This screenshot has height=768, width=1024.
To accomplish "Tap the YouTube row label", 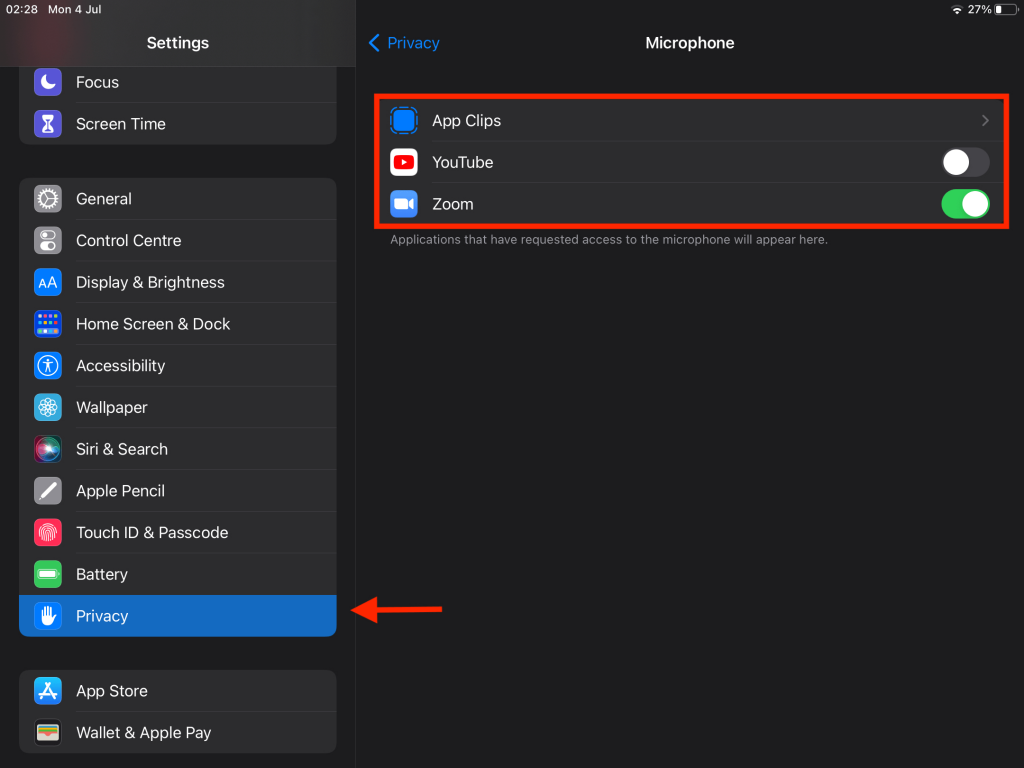I will (x=462, y=163).
